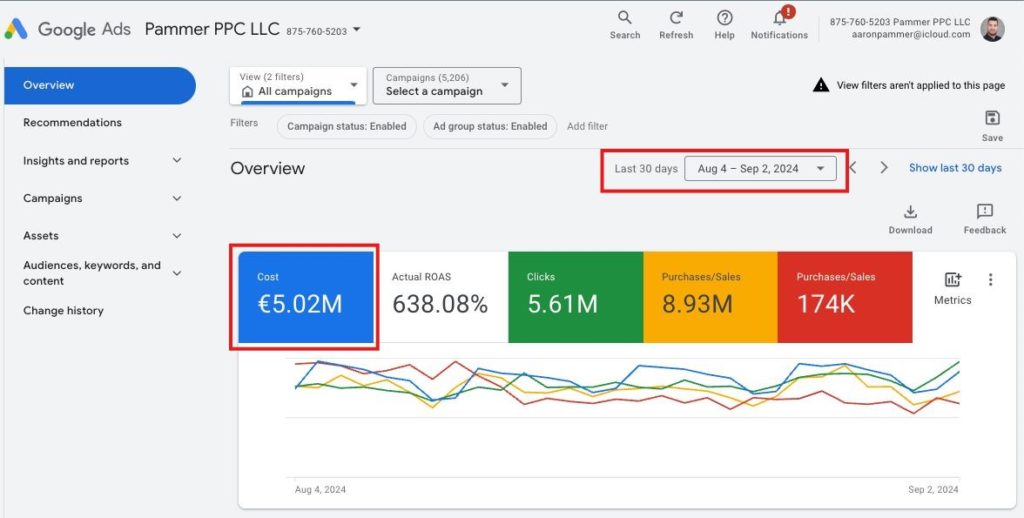1024x518 pixels.
Task: Click the Campaign status: Enabled filter chip
Action: tap(346, 127)
